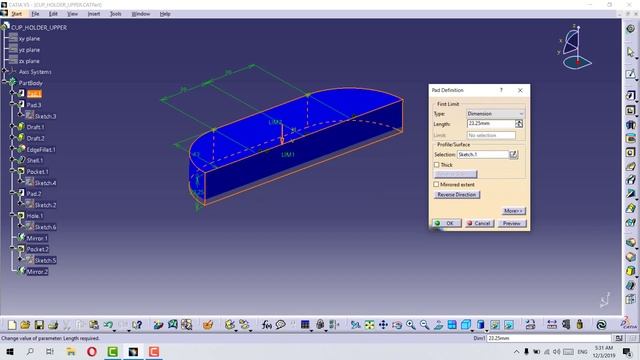Enable the Thick checkbox

(437, 164)
